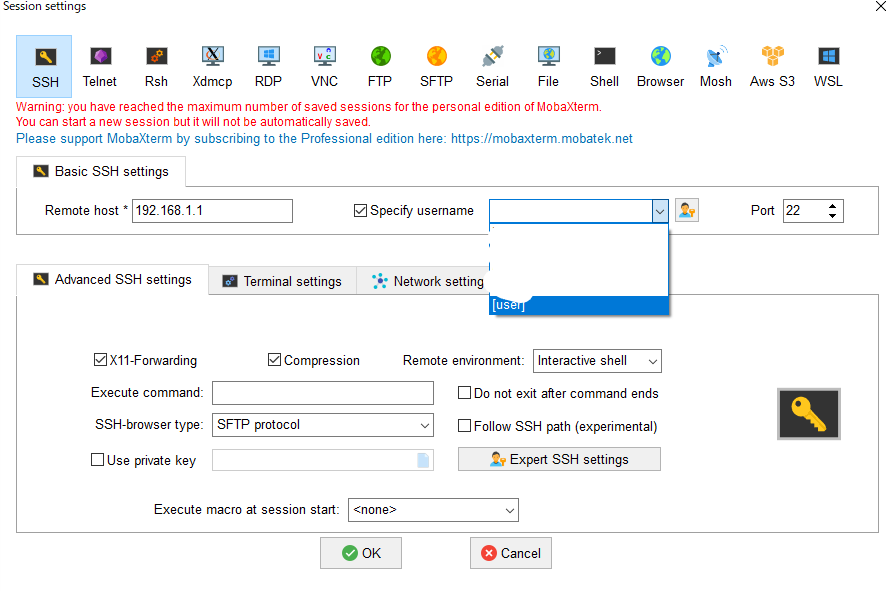Image resolution: width=891 pixels, height=591 pixels.
Task: Select the [user] entry in username list
Action: [x=578, y=305]
